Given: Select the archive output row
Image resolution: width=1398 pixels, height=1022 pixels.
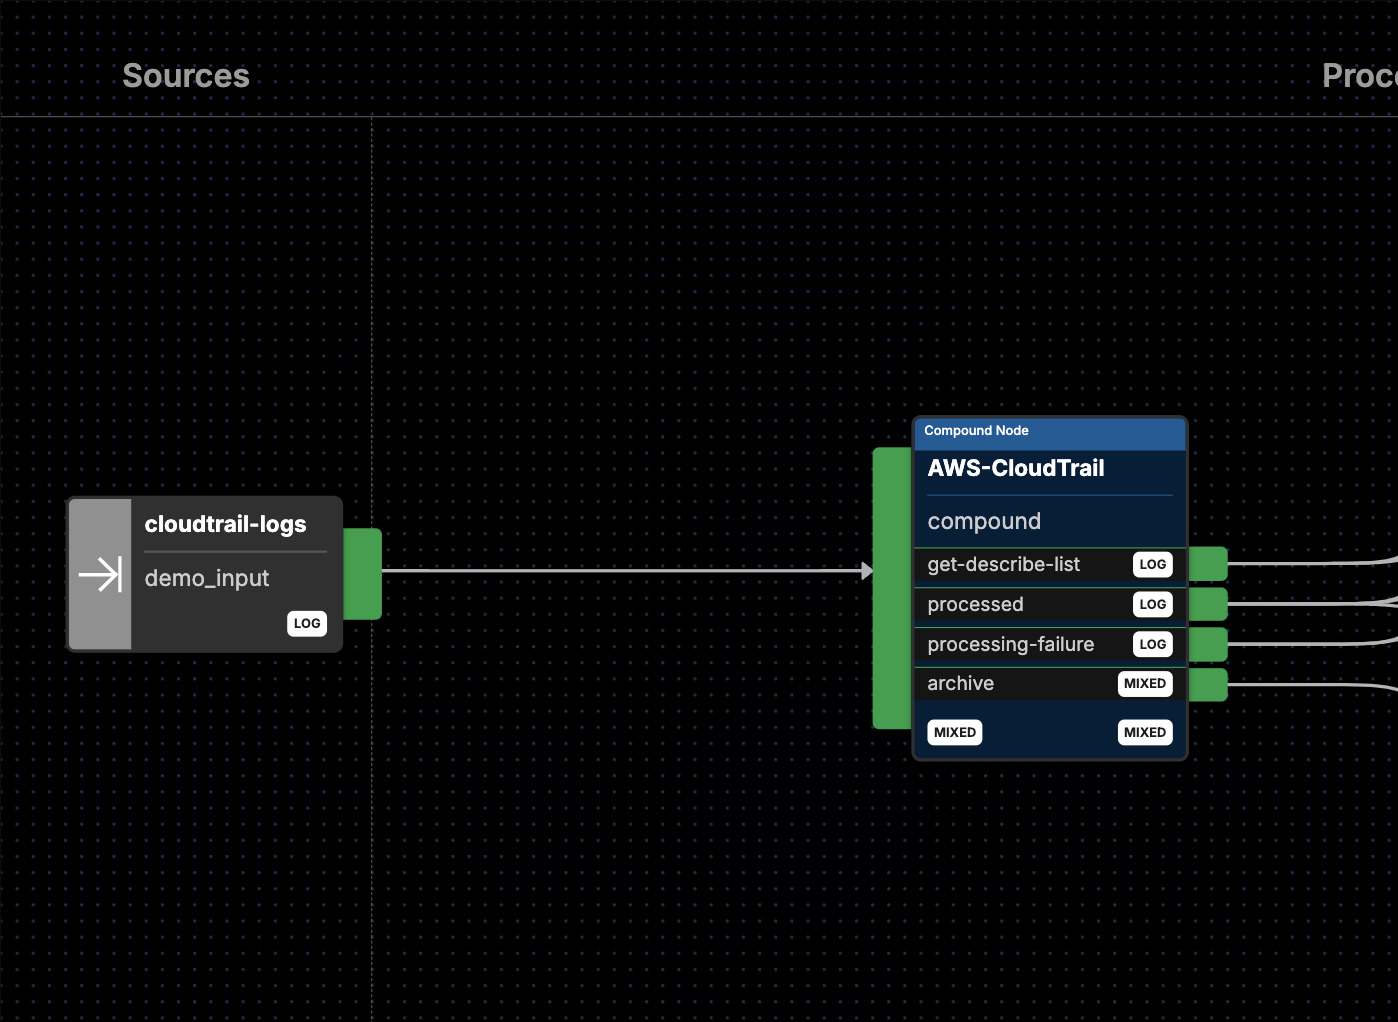Looking at the screenshot, I should click(x=1050, y=684).
